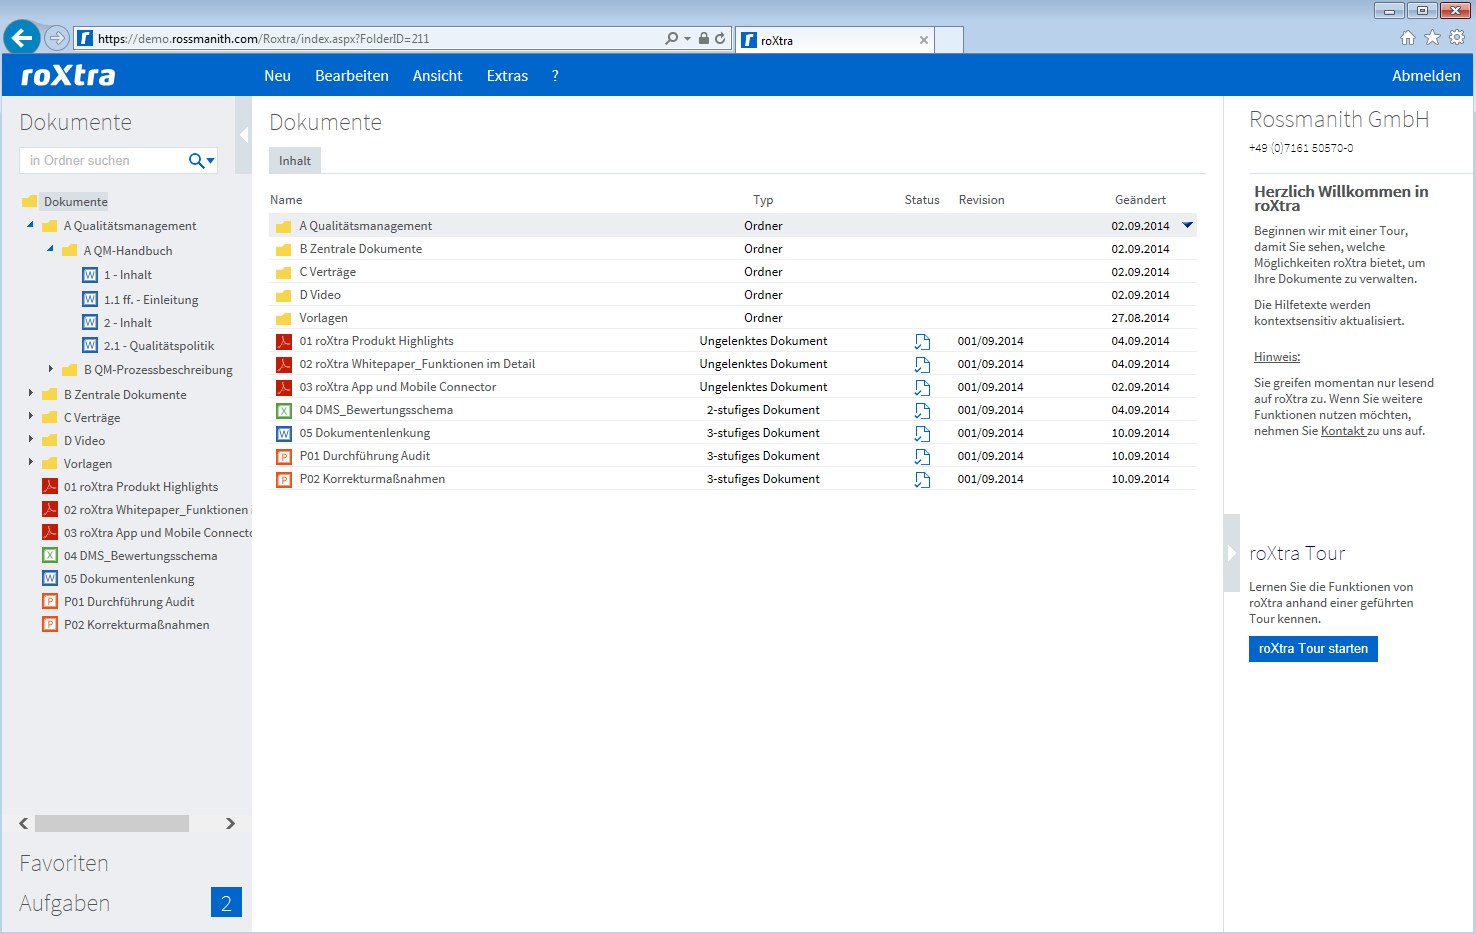Screen dimensions: 1476x934
Task: Click Excel icon of 04 DMS_Bewertungsschema in list
Action: [284, 411]
